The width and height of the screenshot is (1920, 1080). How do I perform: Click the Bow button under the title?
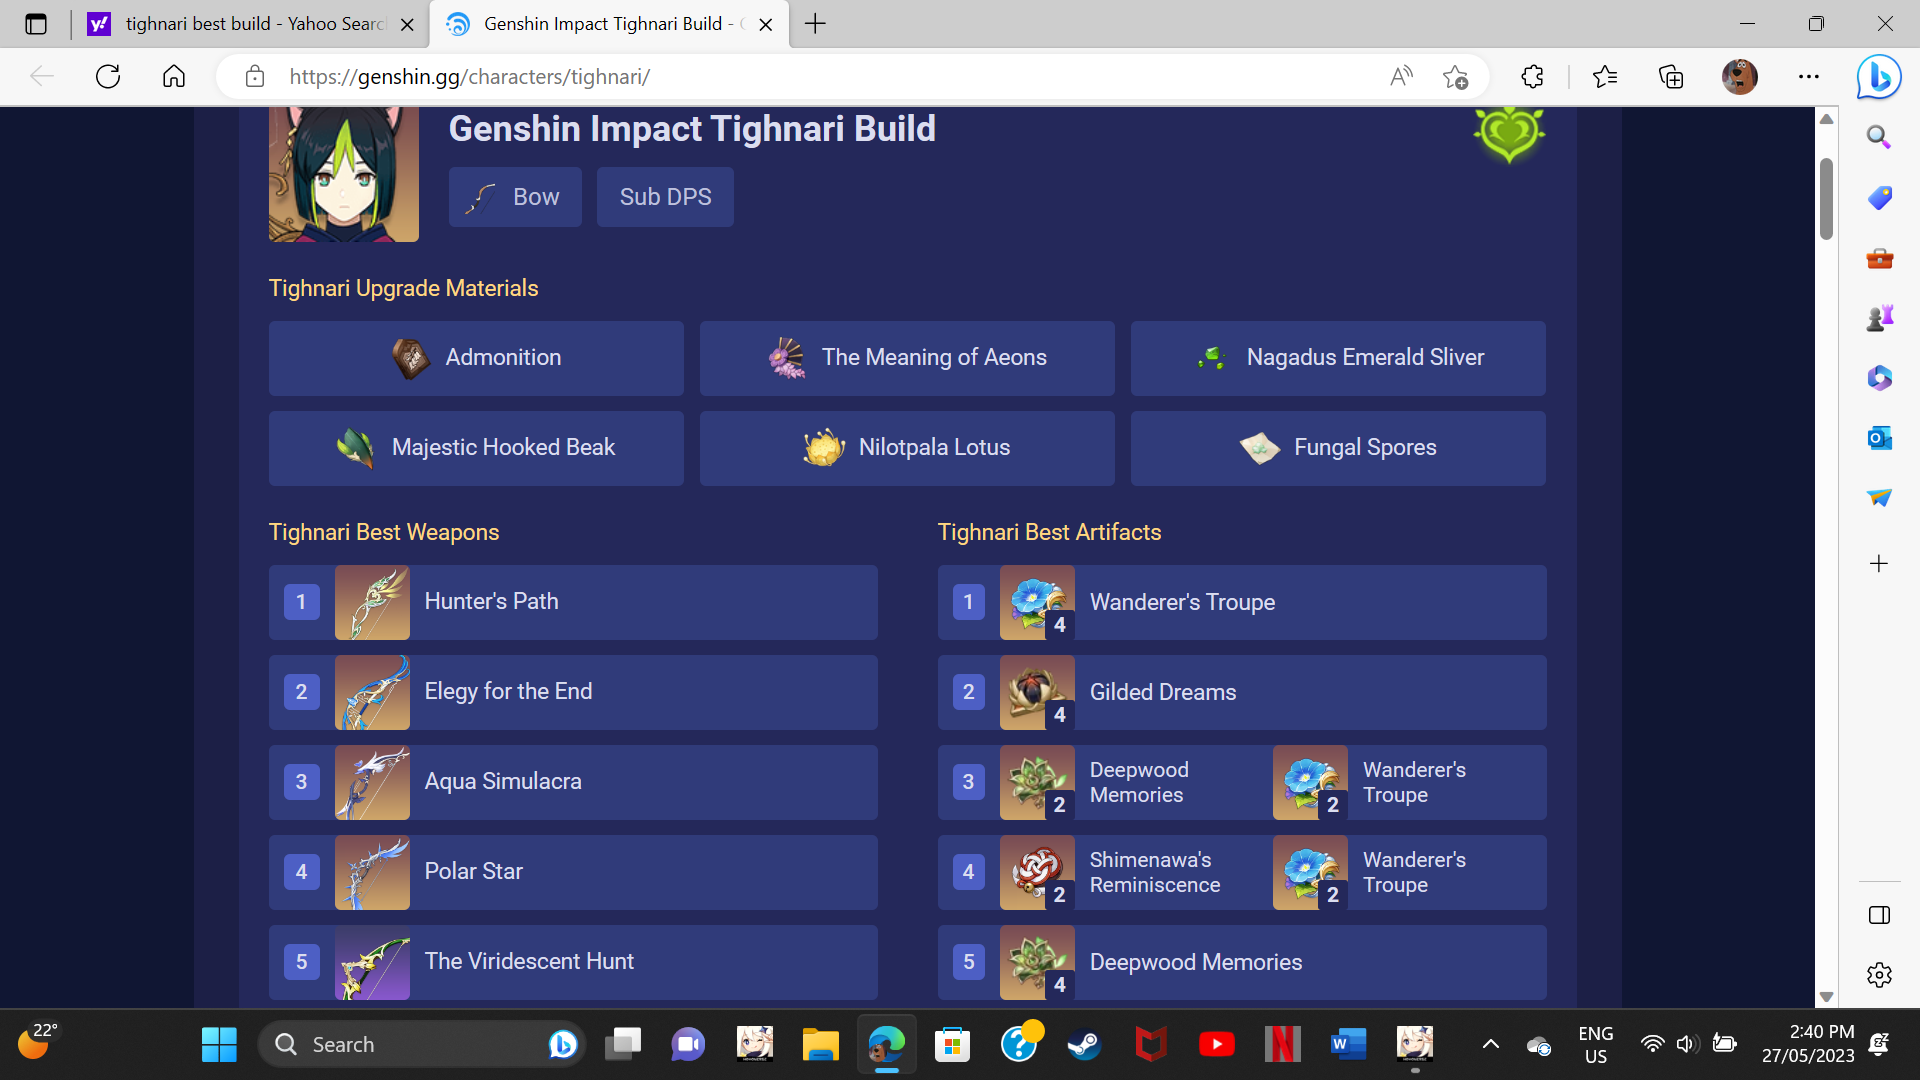[x=515, y=197]
